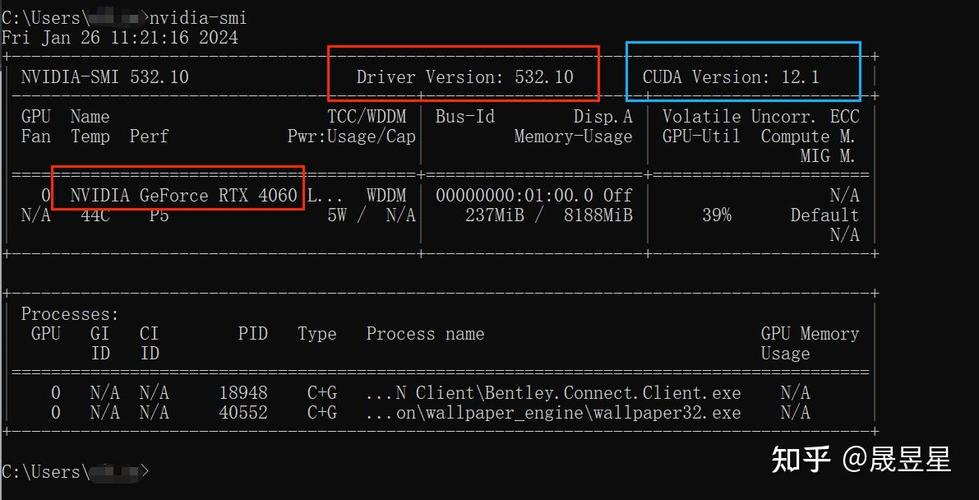This screenshot has height=500, width=979.
Task: Click the Processes section header
Action: click(70, 314)
